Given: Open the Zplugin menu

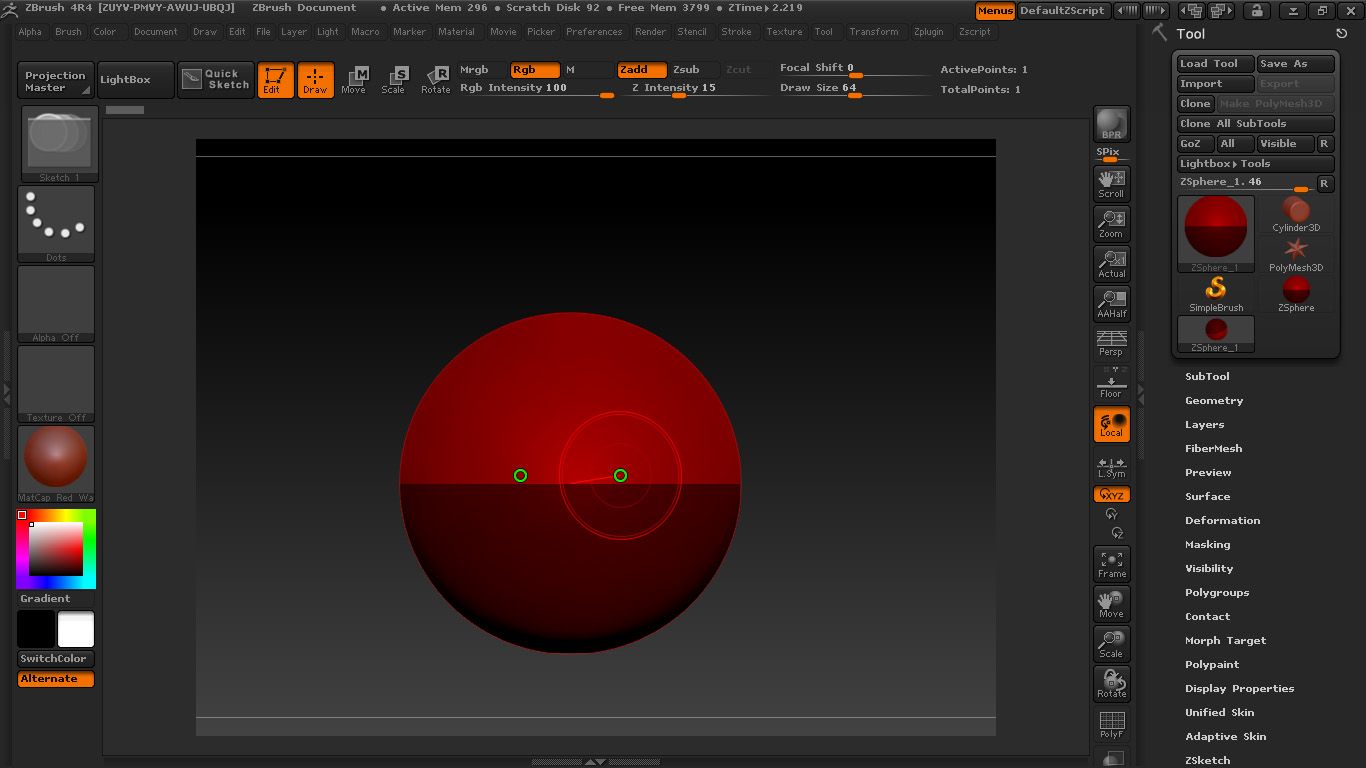Looking at the screenshot, I should click(x=928, y=32).
